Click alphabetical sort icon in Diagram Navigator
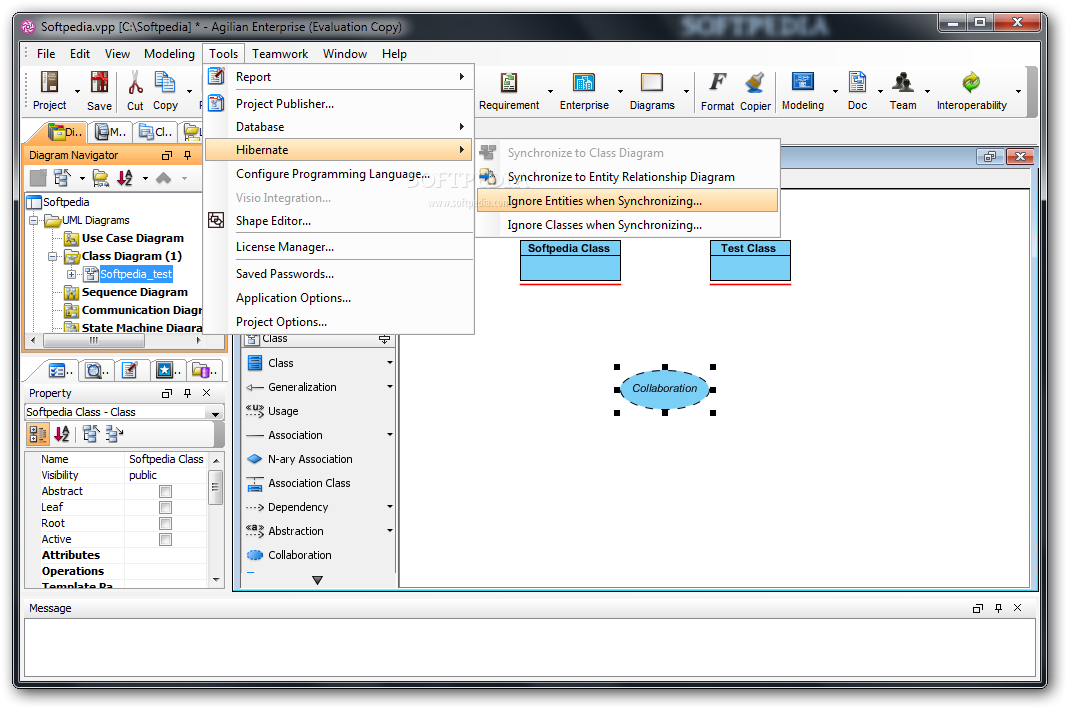This screenshot has width=1068, height=709. coord(125,178)
